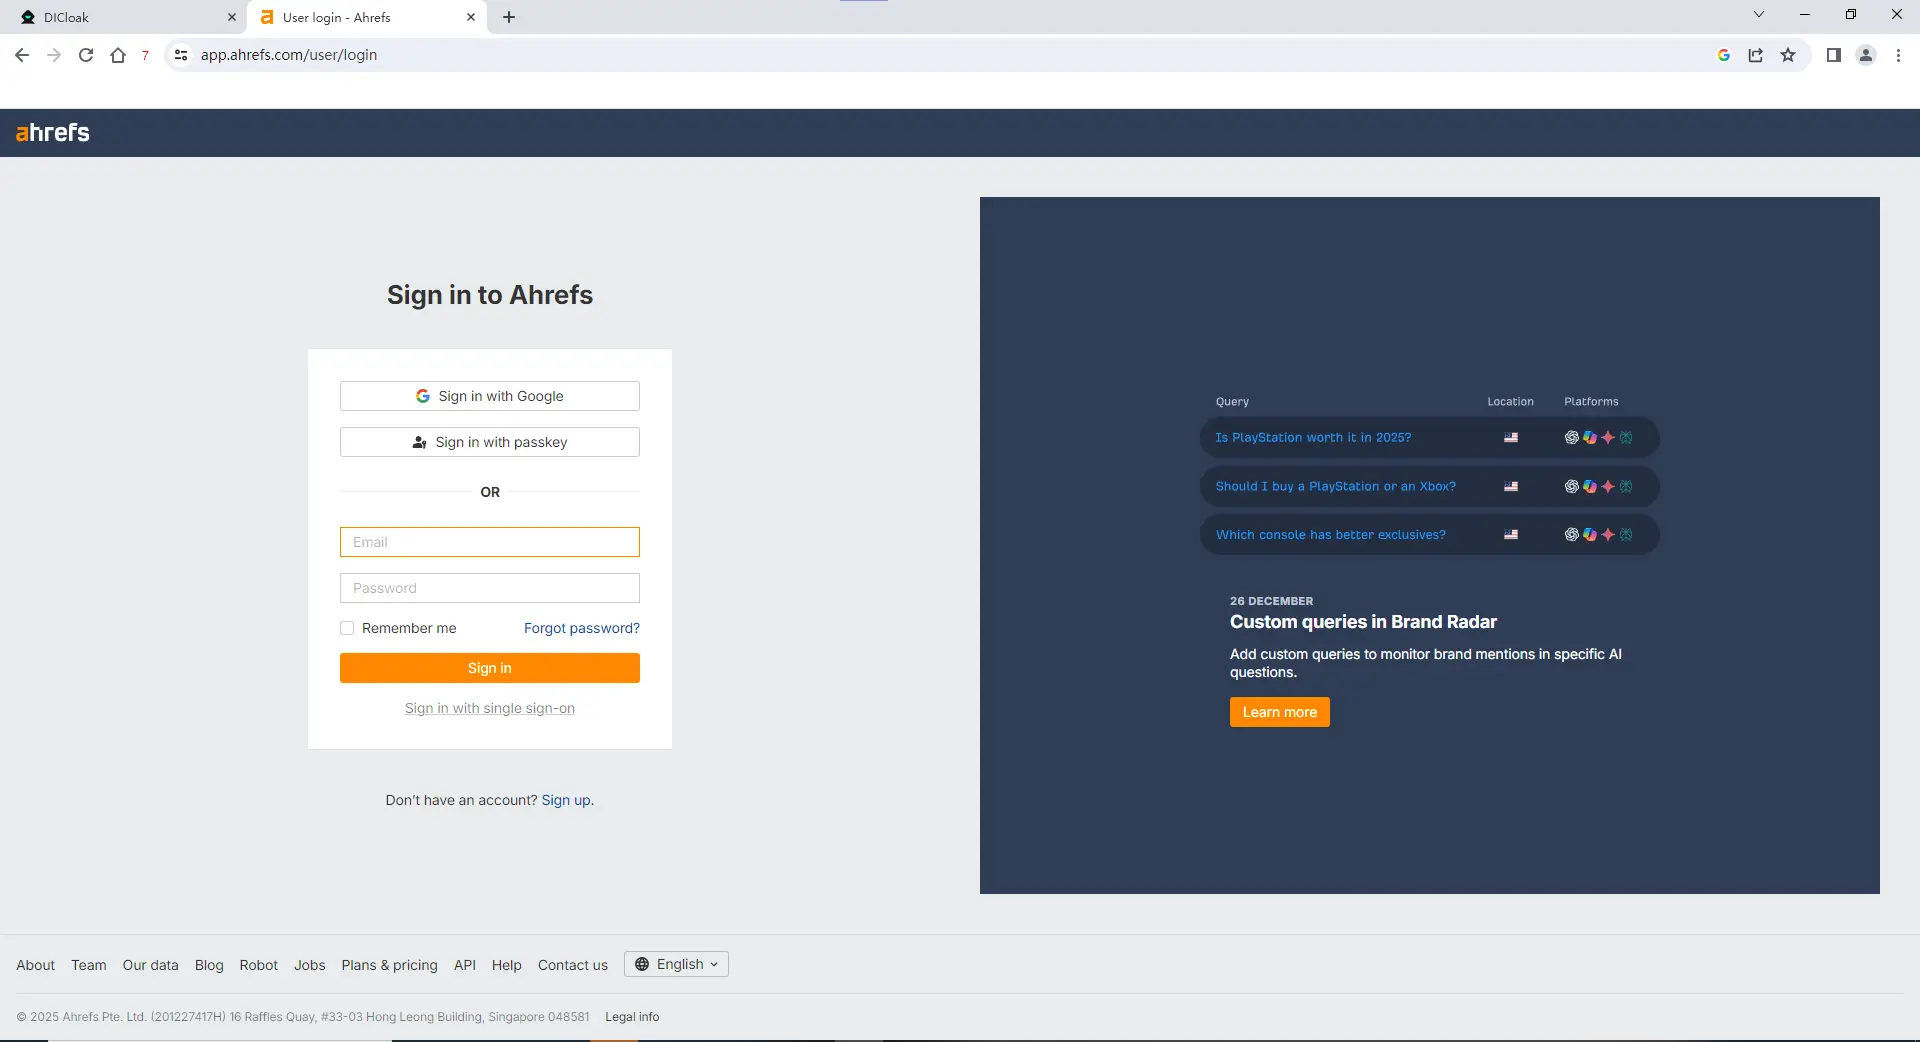The width and height of the screenshot is (1920, 1042).
Task: Reload the page with refresh icon
Action: click(x=86, y=55)
